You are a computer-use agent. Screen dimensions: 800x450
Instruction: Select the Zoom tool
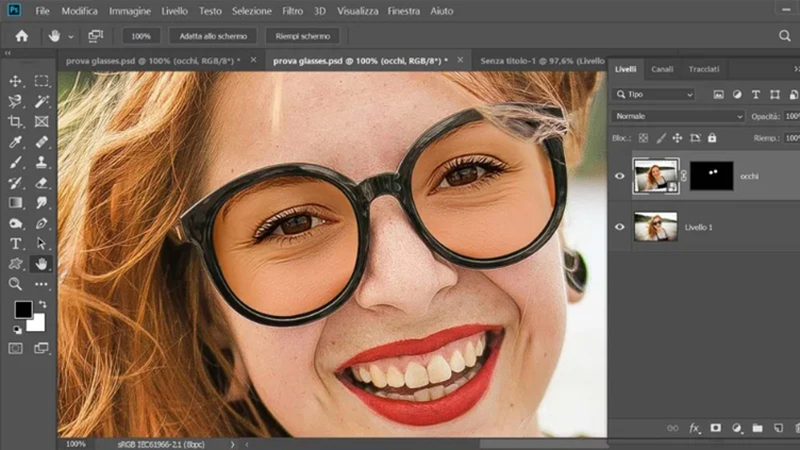[15, 284]
